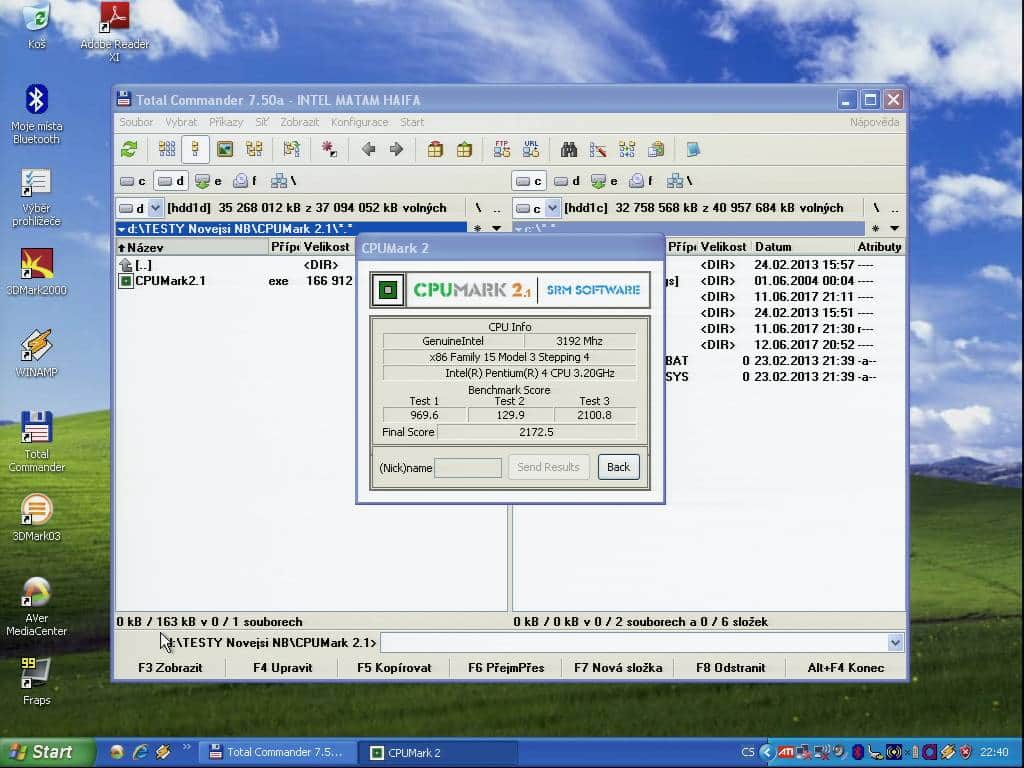Viewport: 1024px width, 768px height.
Task: Select the [..] parent folder row
Action: 235,264
